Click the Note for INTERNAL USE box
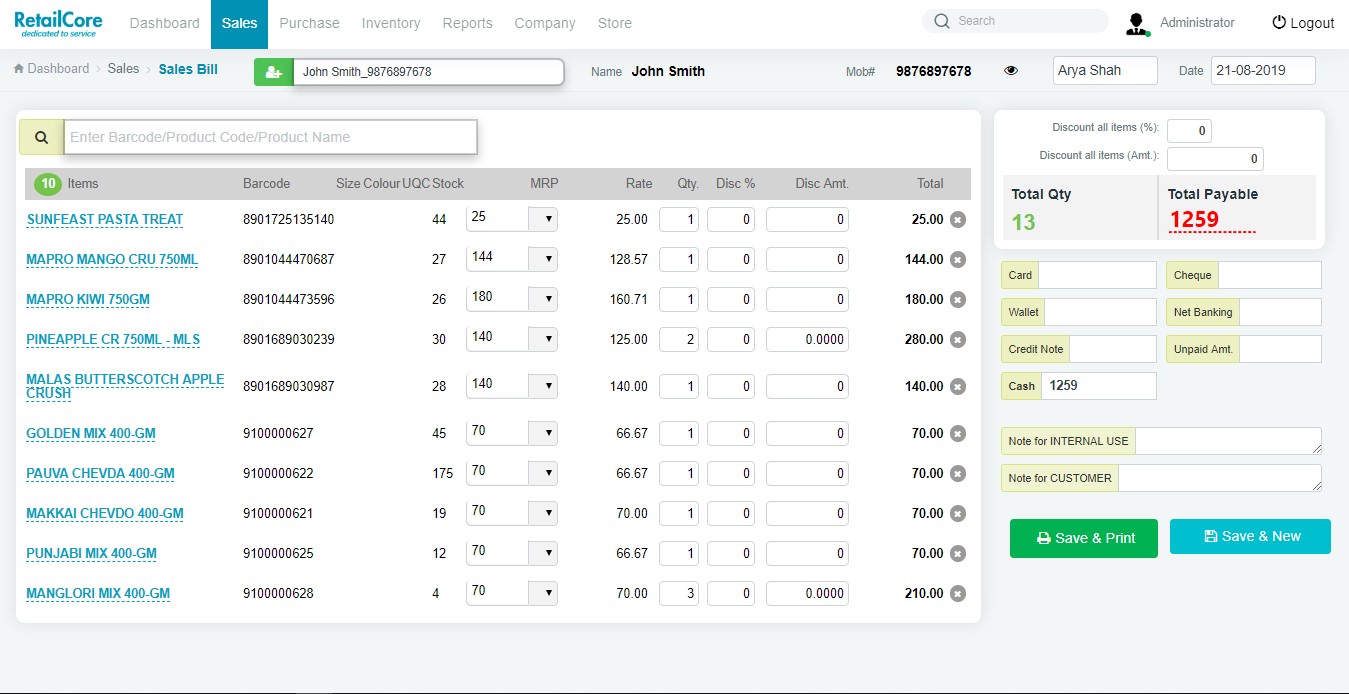Viewport: 1349px width, 694px height. click(1228, 441)
